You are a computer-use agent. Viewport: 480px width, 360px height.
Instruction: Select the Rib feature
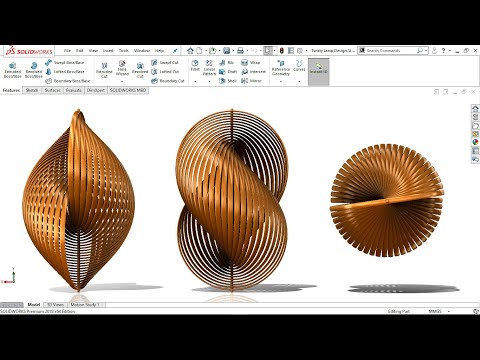pyautogui.click(x=227, y=62)
